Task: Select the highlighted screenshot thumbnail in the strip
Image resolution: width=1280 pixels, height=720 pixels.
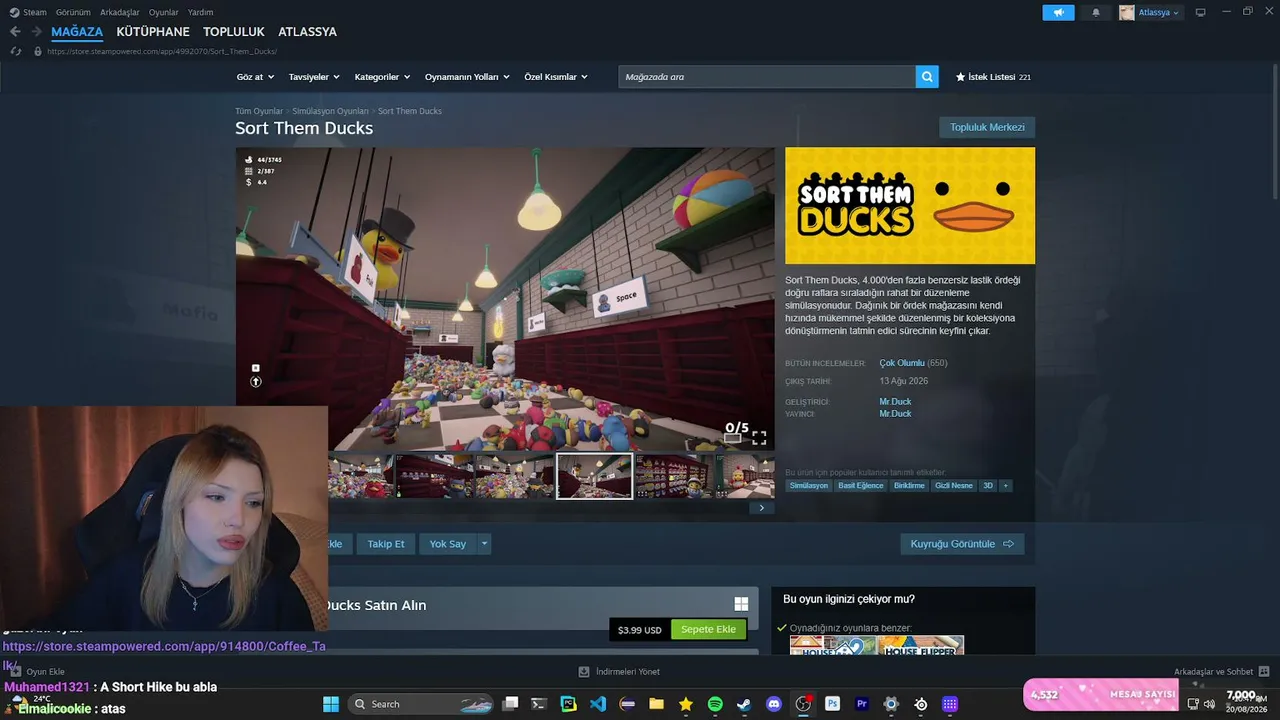Action: click(x=594, y=476)
